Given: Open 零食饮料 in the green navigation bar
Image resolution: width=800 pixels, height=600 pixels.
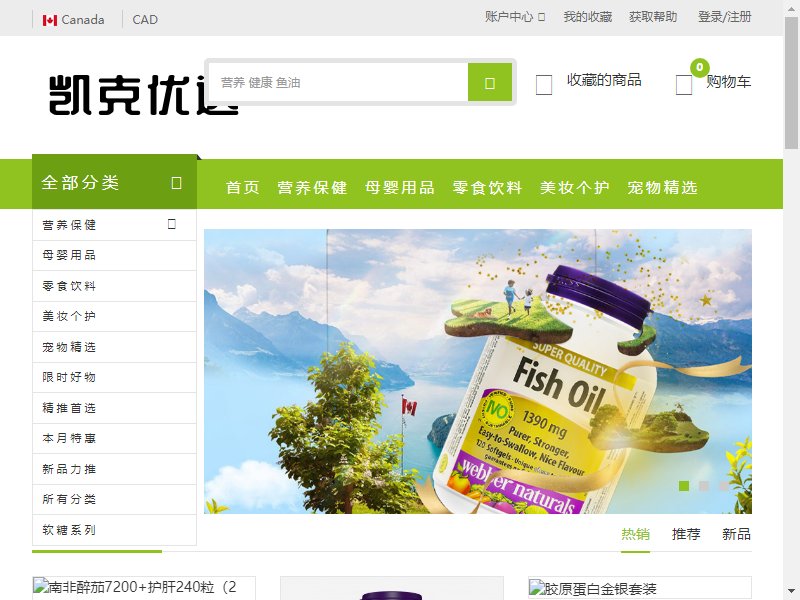Looking at the screenshot, I should tap(487, 187).
